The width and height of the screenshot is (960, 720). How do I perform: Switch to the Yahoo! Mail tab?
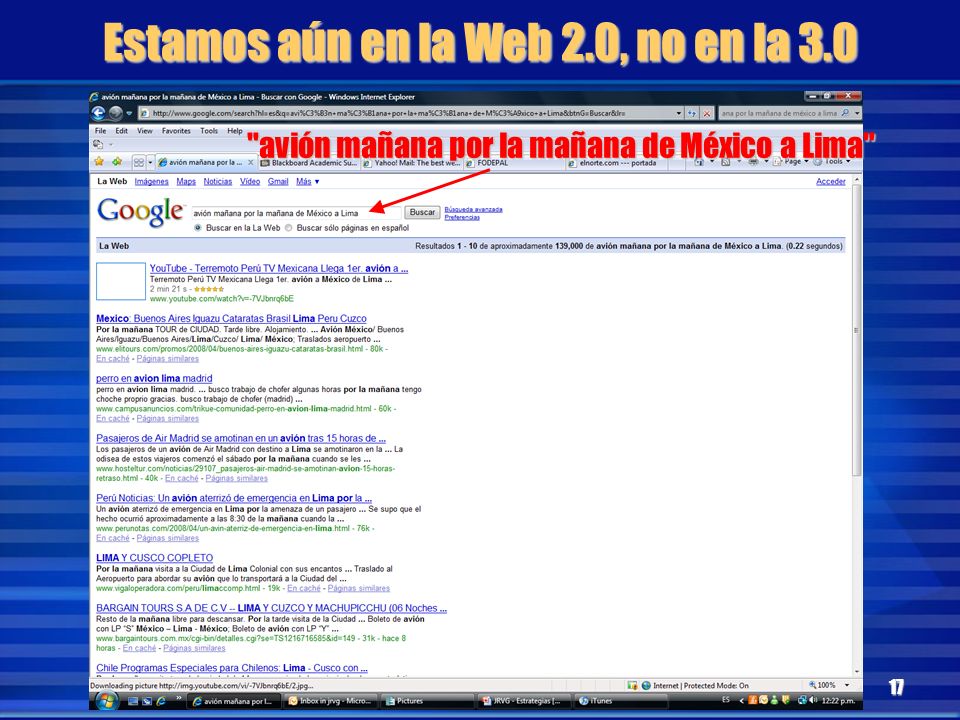pyautogui.click(x=411, y=163)
